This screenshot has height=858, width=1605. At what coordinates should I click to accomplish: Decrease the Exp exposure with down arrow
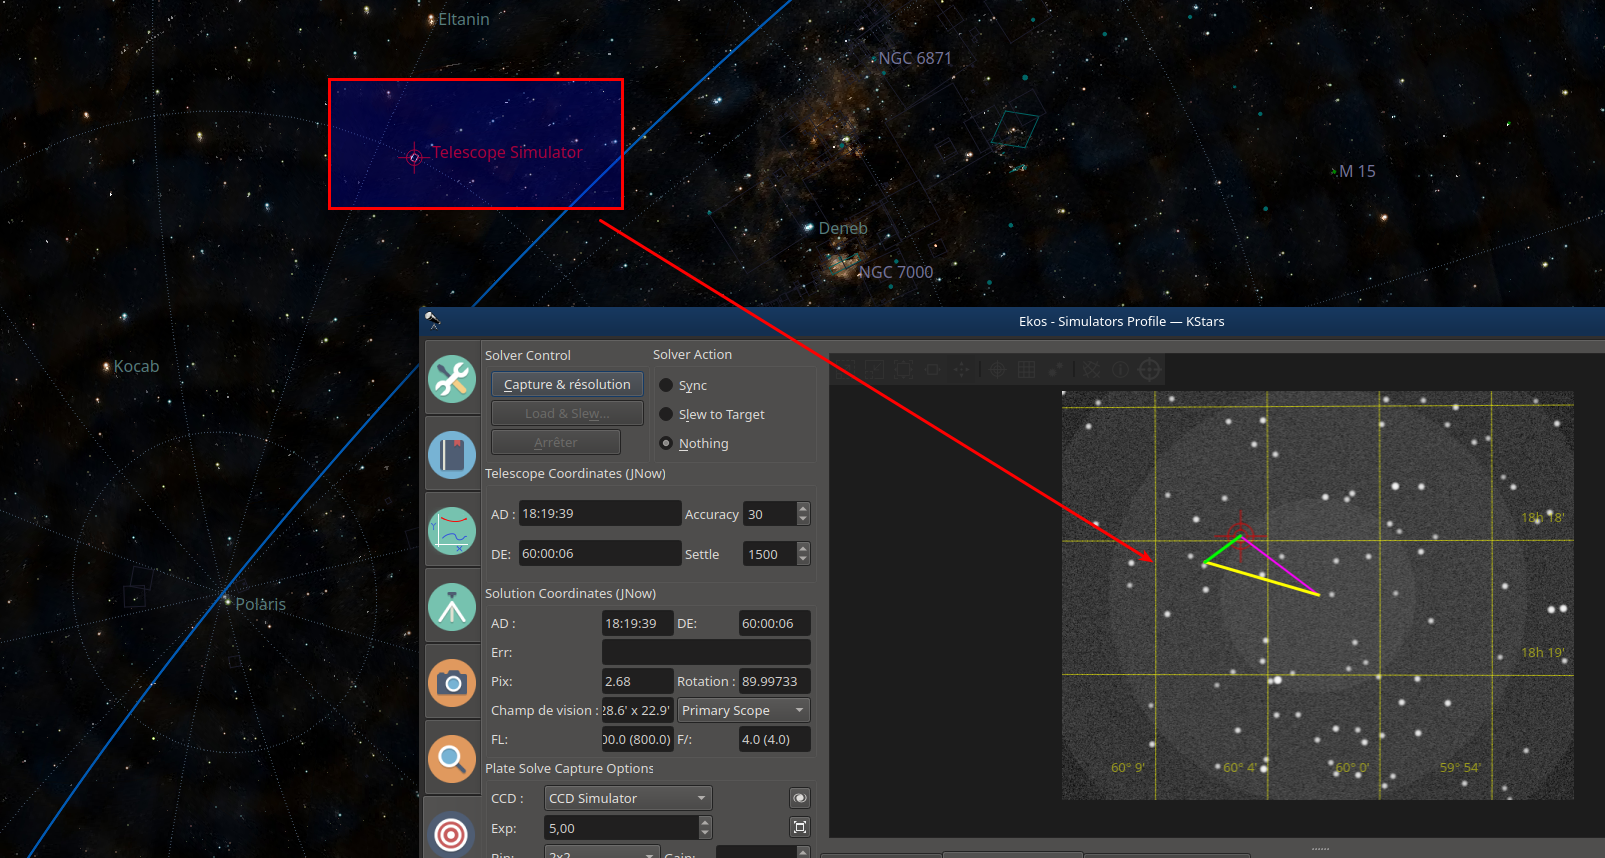705,834
